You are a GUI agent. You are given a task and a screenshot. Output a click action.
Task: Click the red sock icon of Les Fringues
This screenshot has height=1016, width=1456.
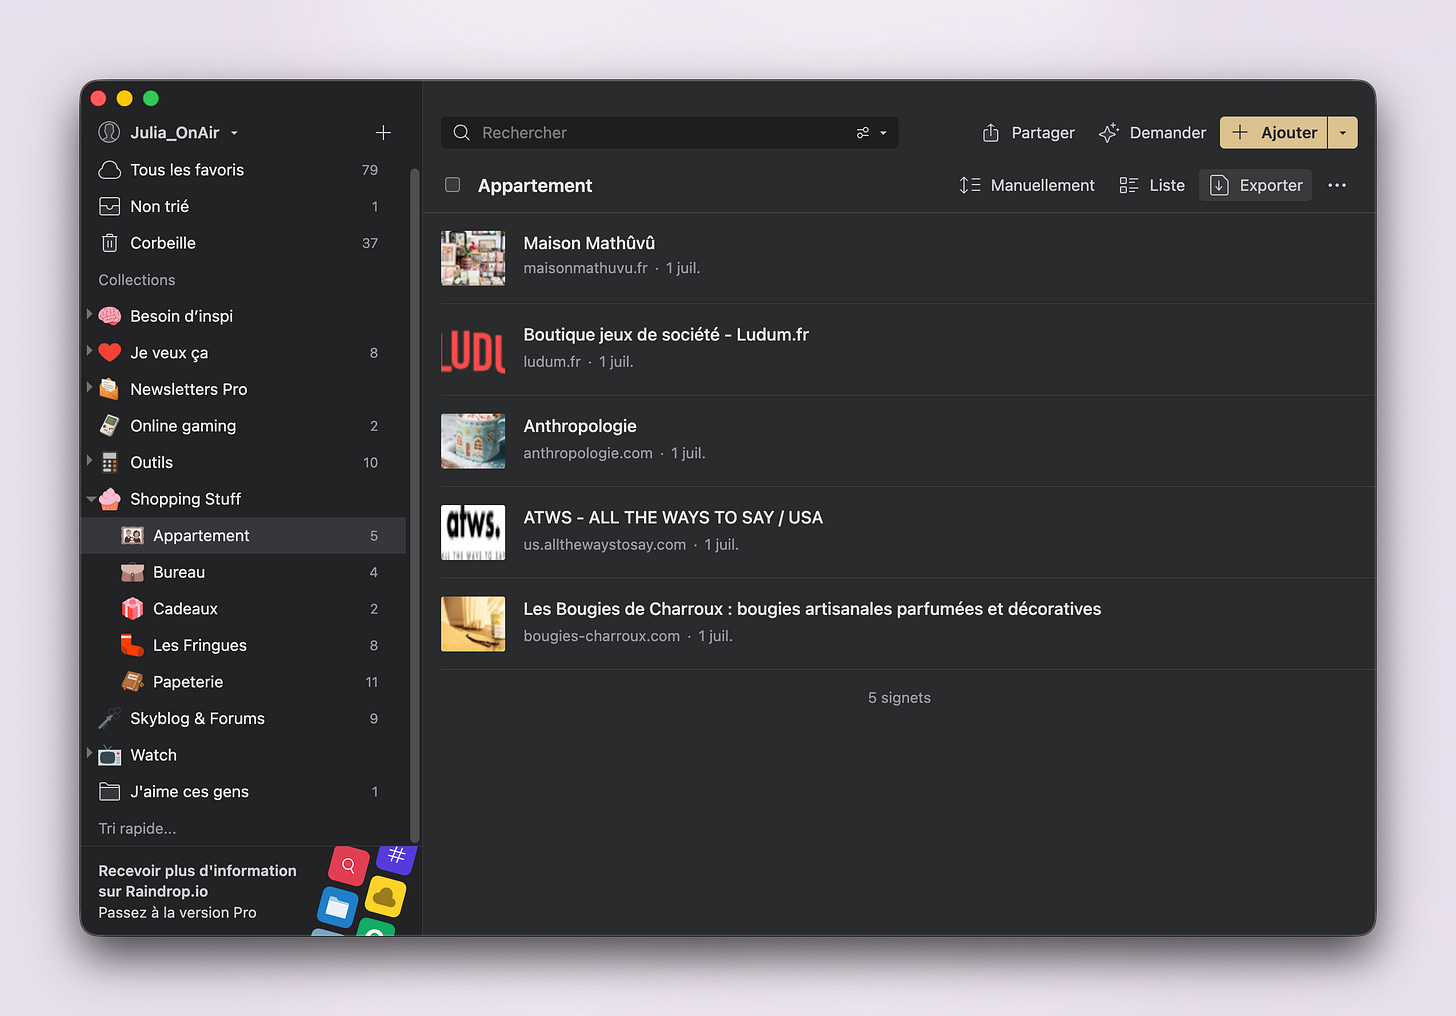(x=132, y=645)
